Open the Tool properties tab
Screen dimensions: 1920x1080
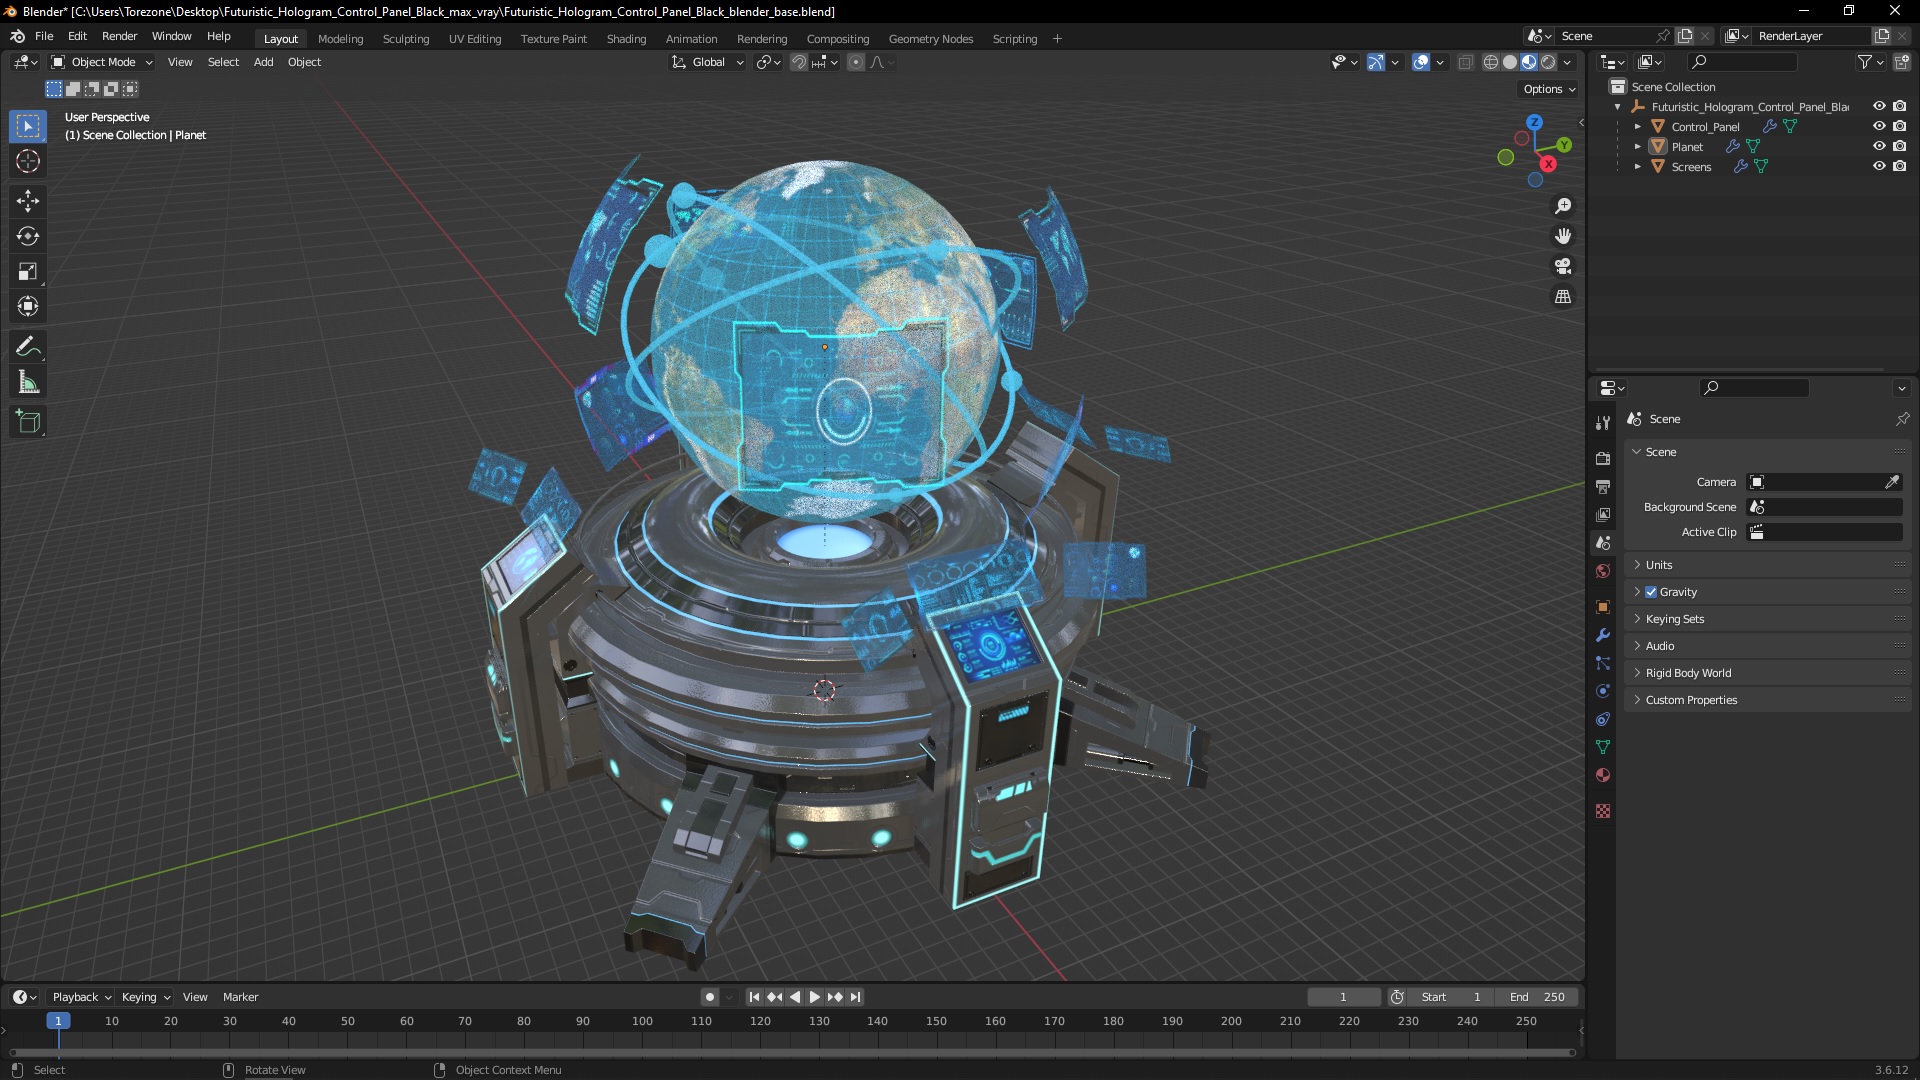[1603, 424]
